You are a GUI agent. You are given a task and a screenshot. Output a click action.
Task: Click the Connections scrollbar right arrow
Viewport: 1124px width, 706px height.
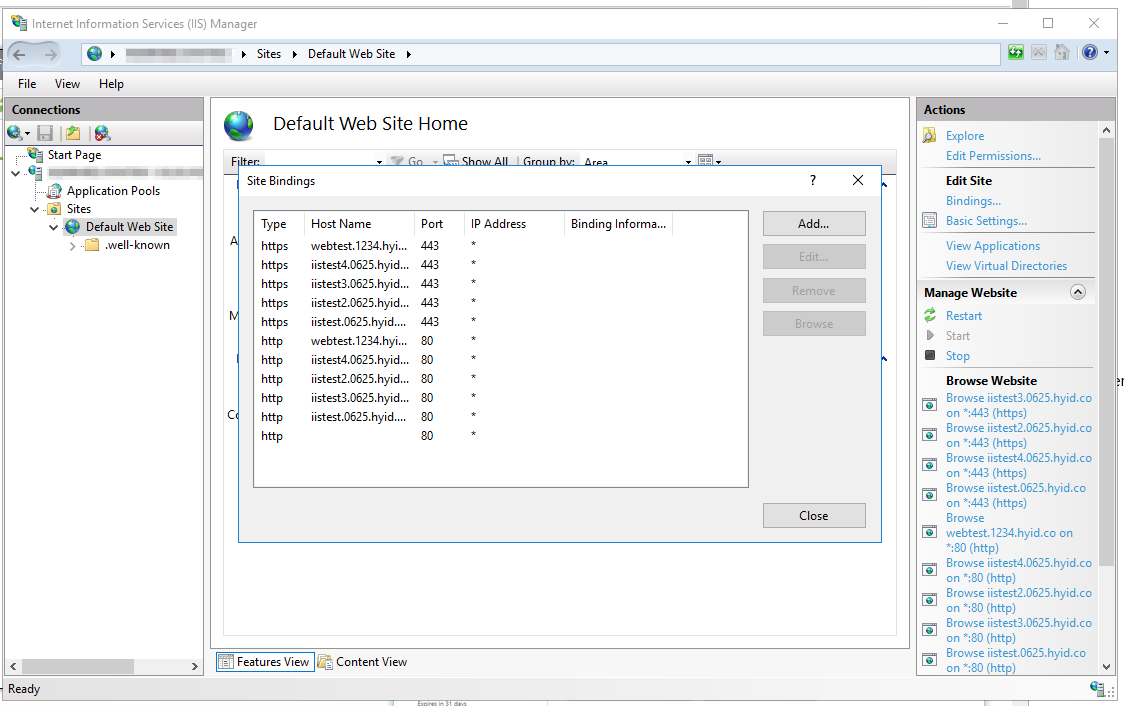194,666
